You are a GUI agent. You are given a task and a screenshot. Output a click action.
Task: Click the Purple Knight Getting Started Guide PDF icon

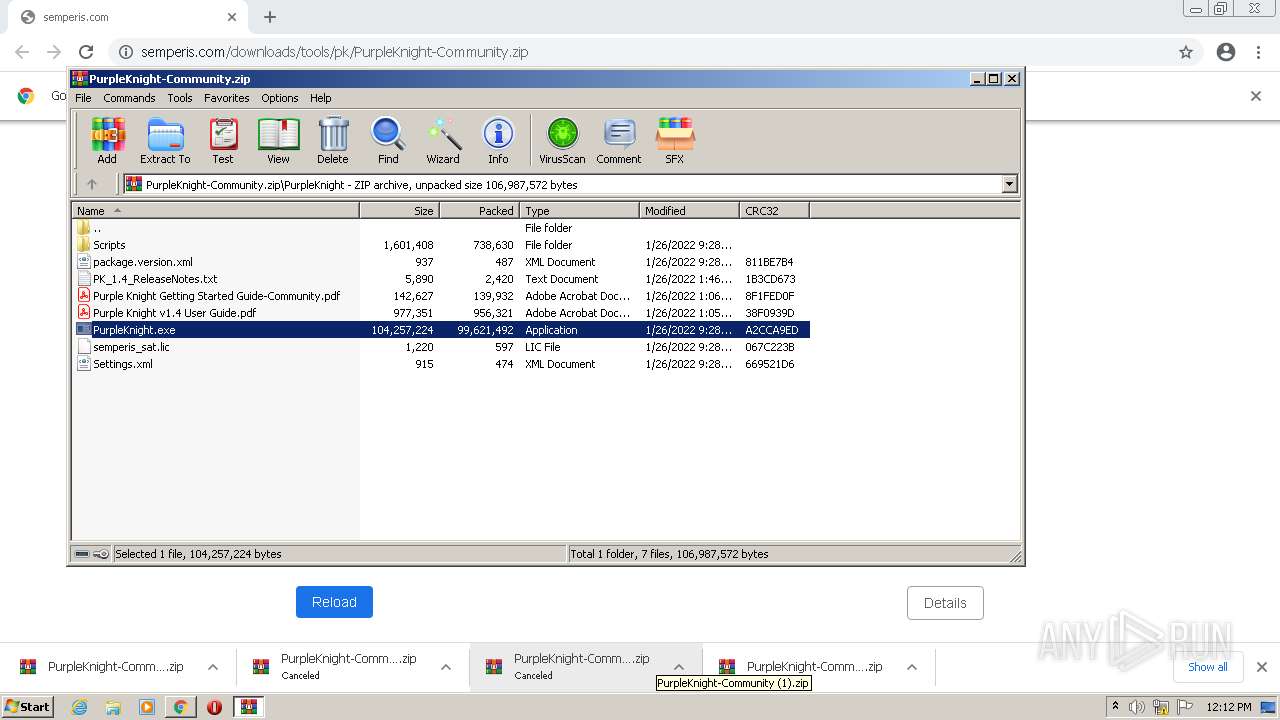point(84,296)
